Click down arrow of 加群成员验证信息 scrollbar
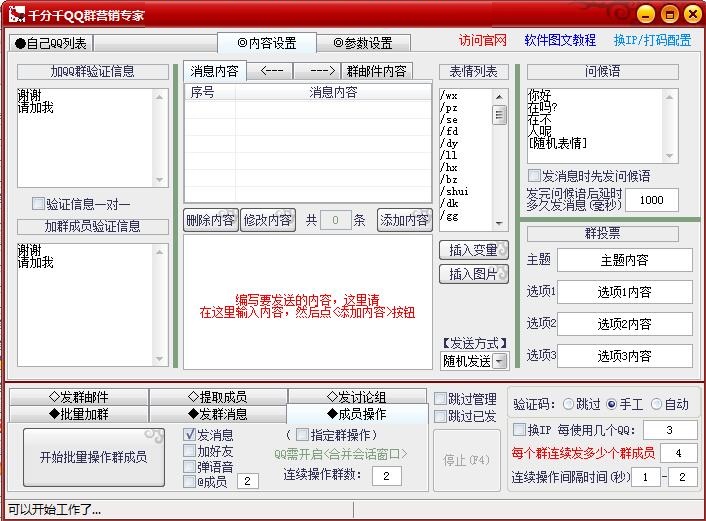 click(159, 359)
